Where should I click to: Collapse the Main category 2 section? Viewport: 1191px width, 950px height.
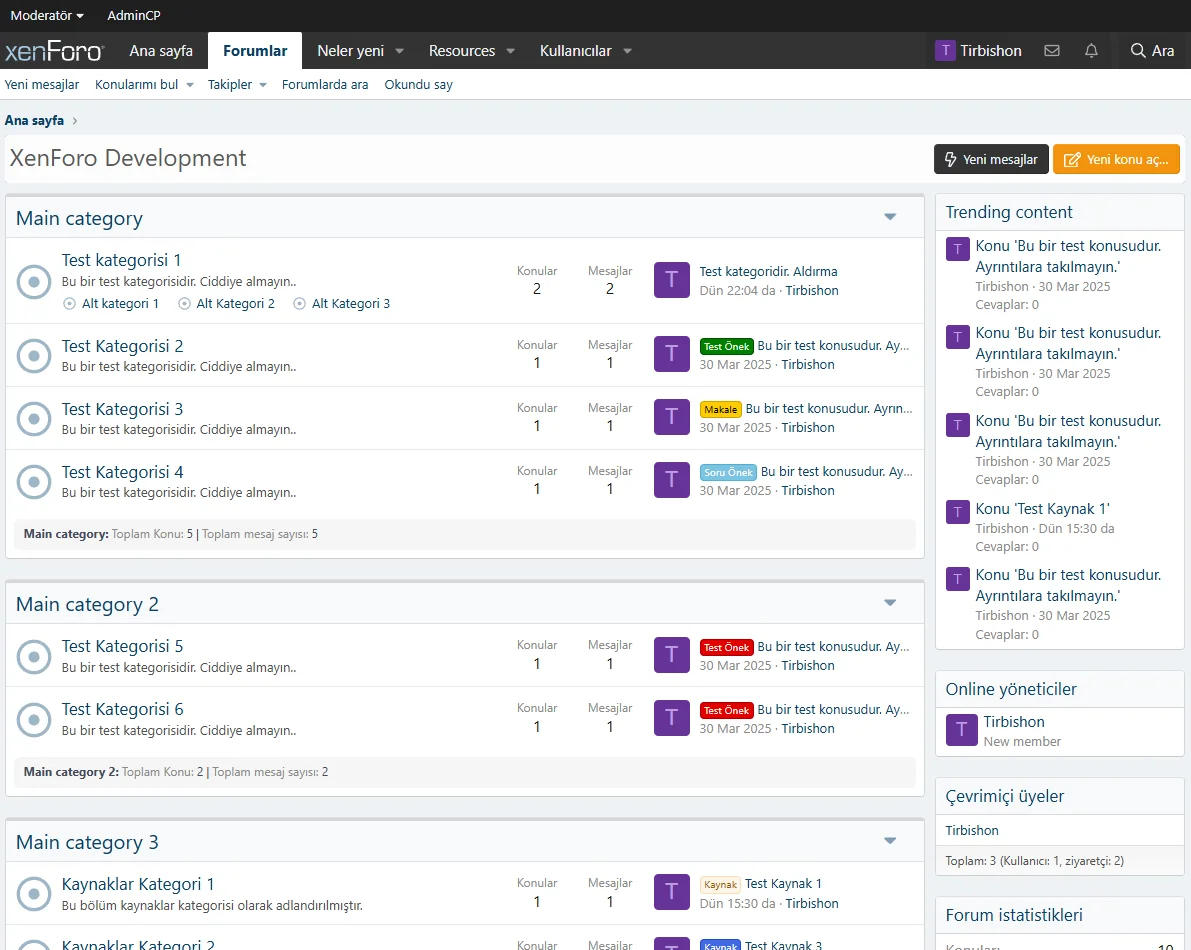(889, 603)
